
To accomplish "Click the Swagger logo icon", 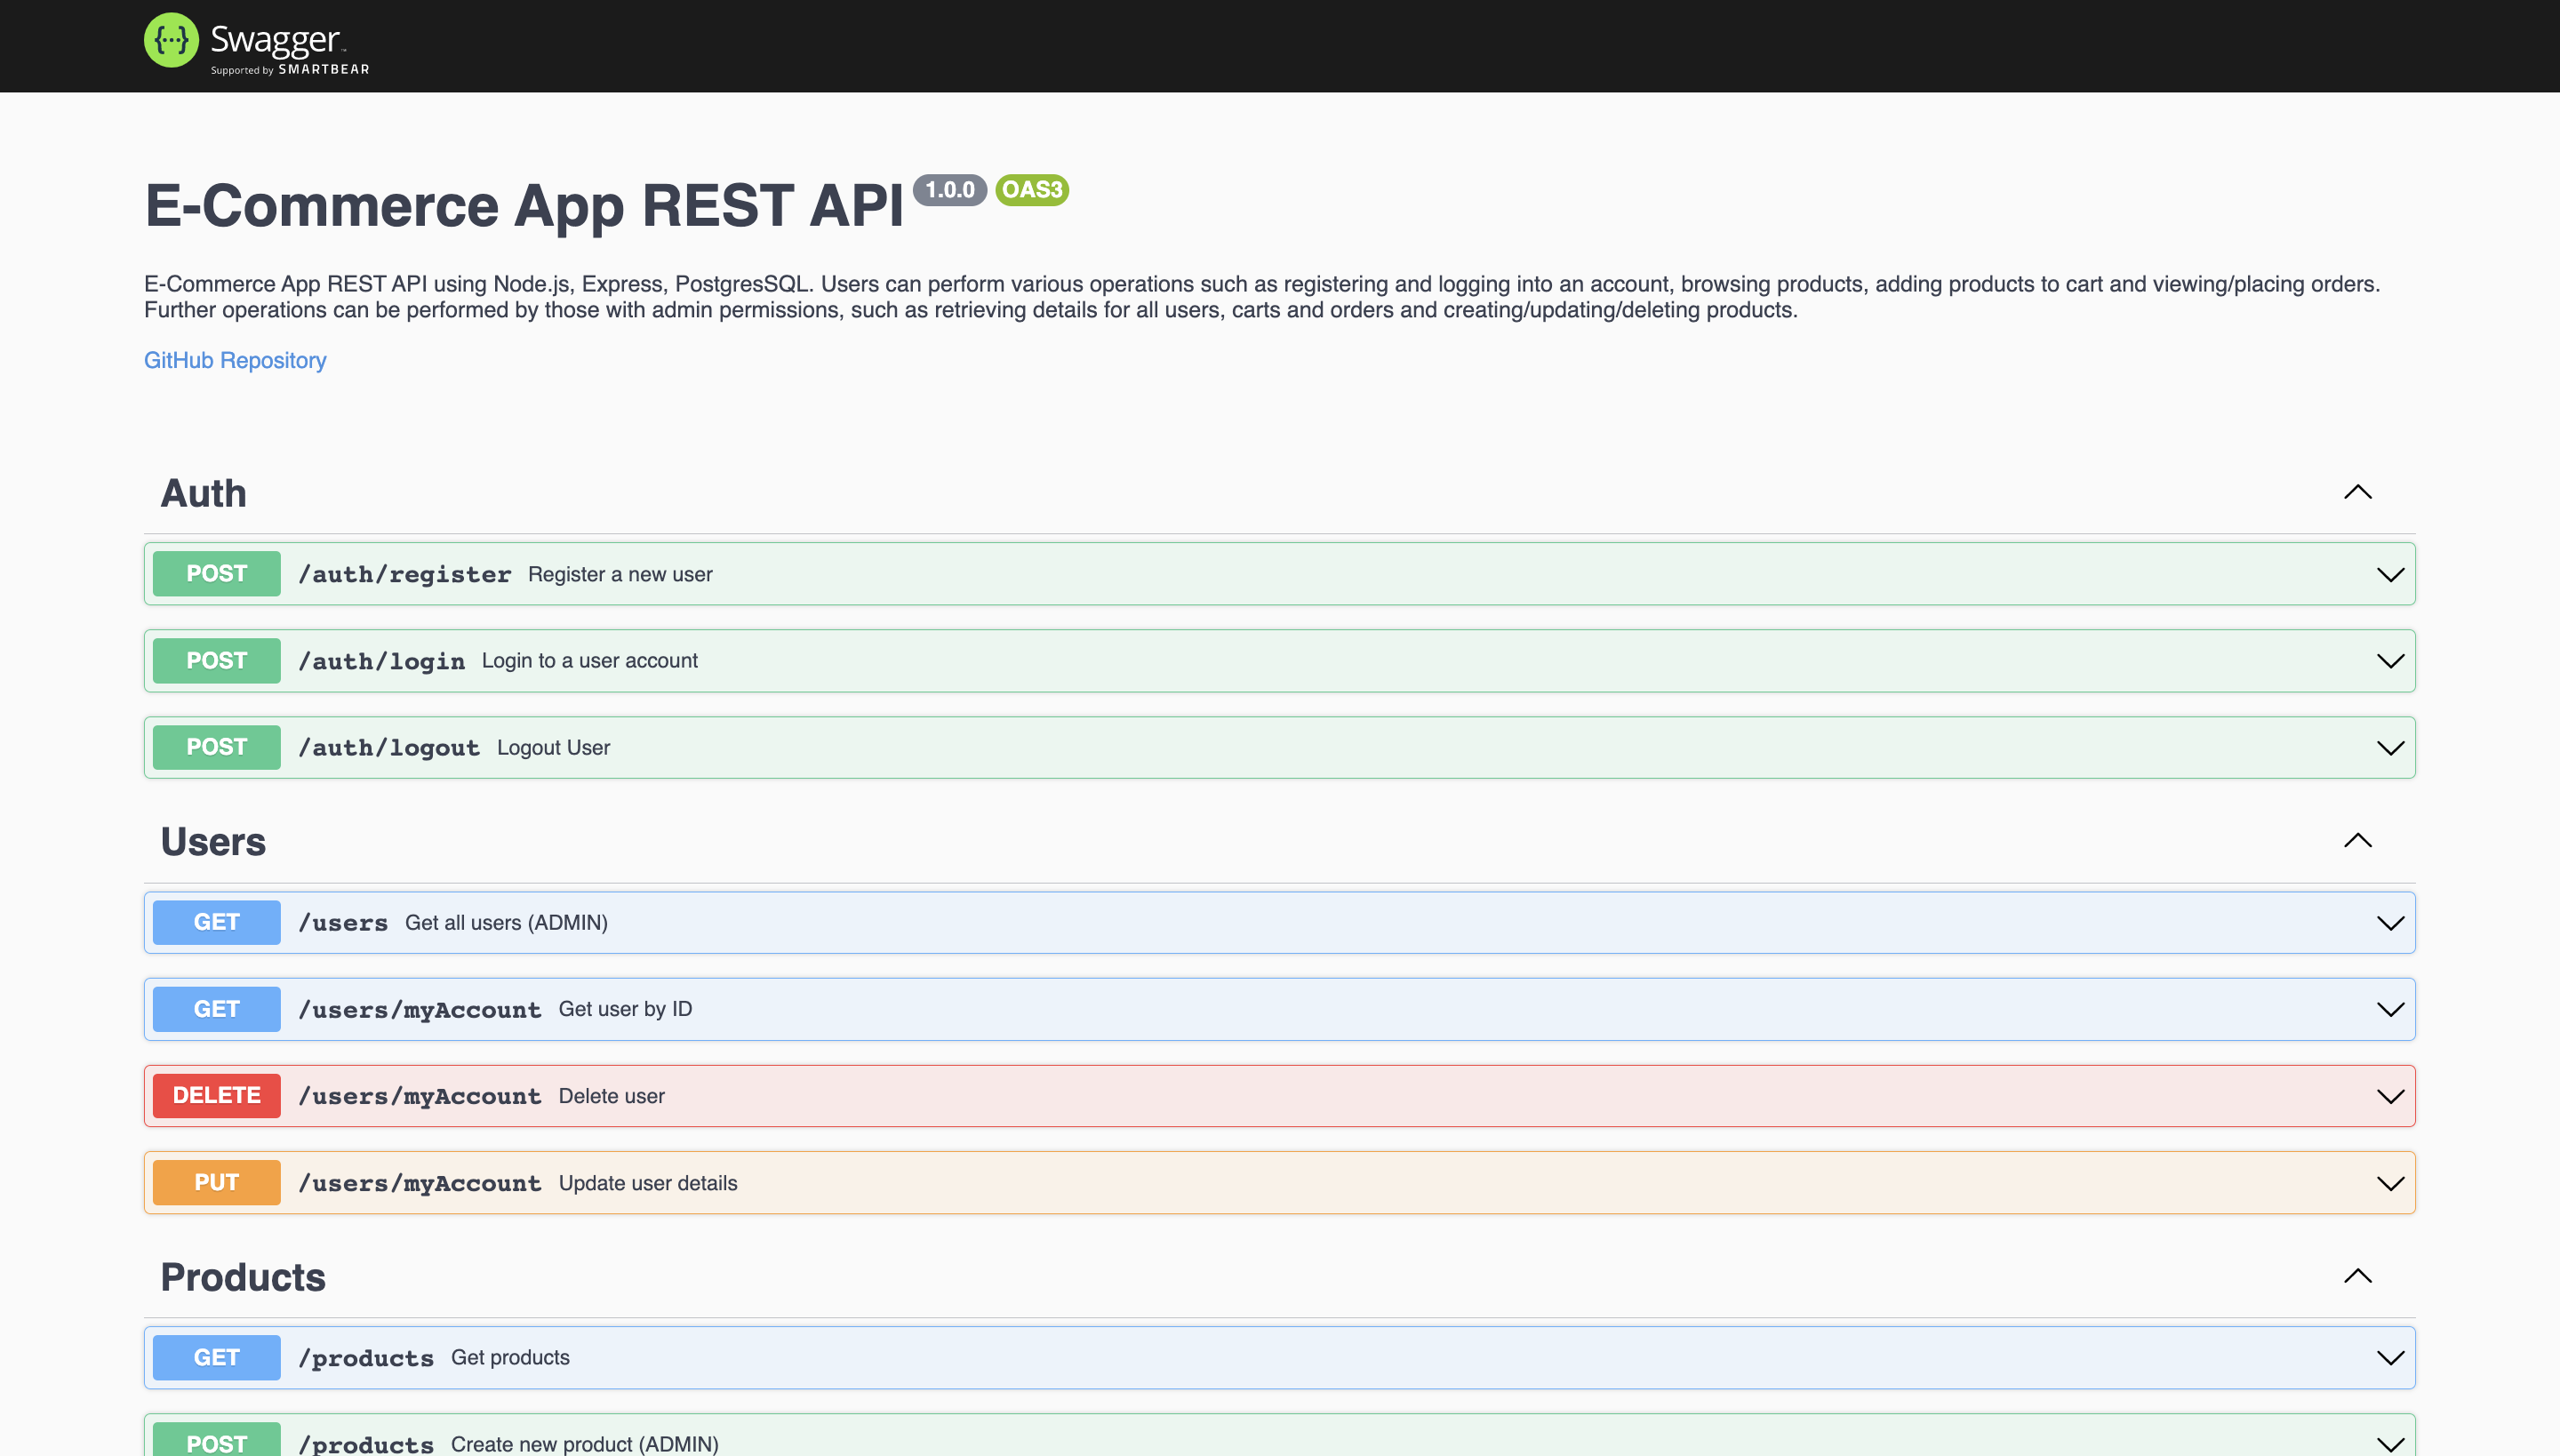I will (171, 40).
